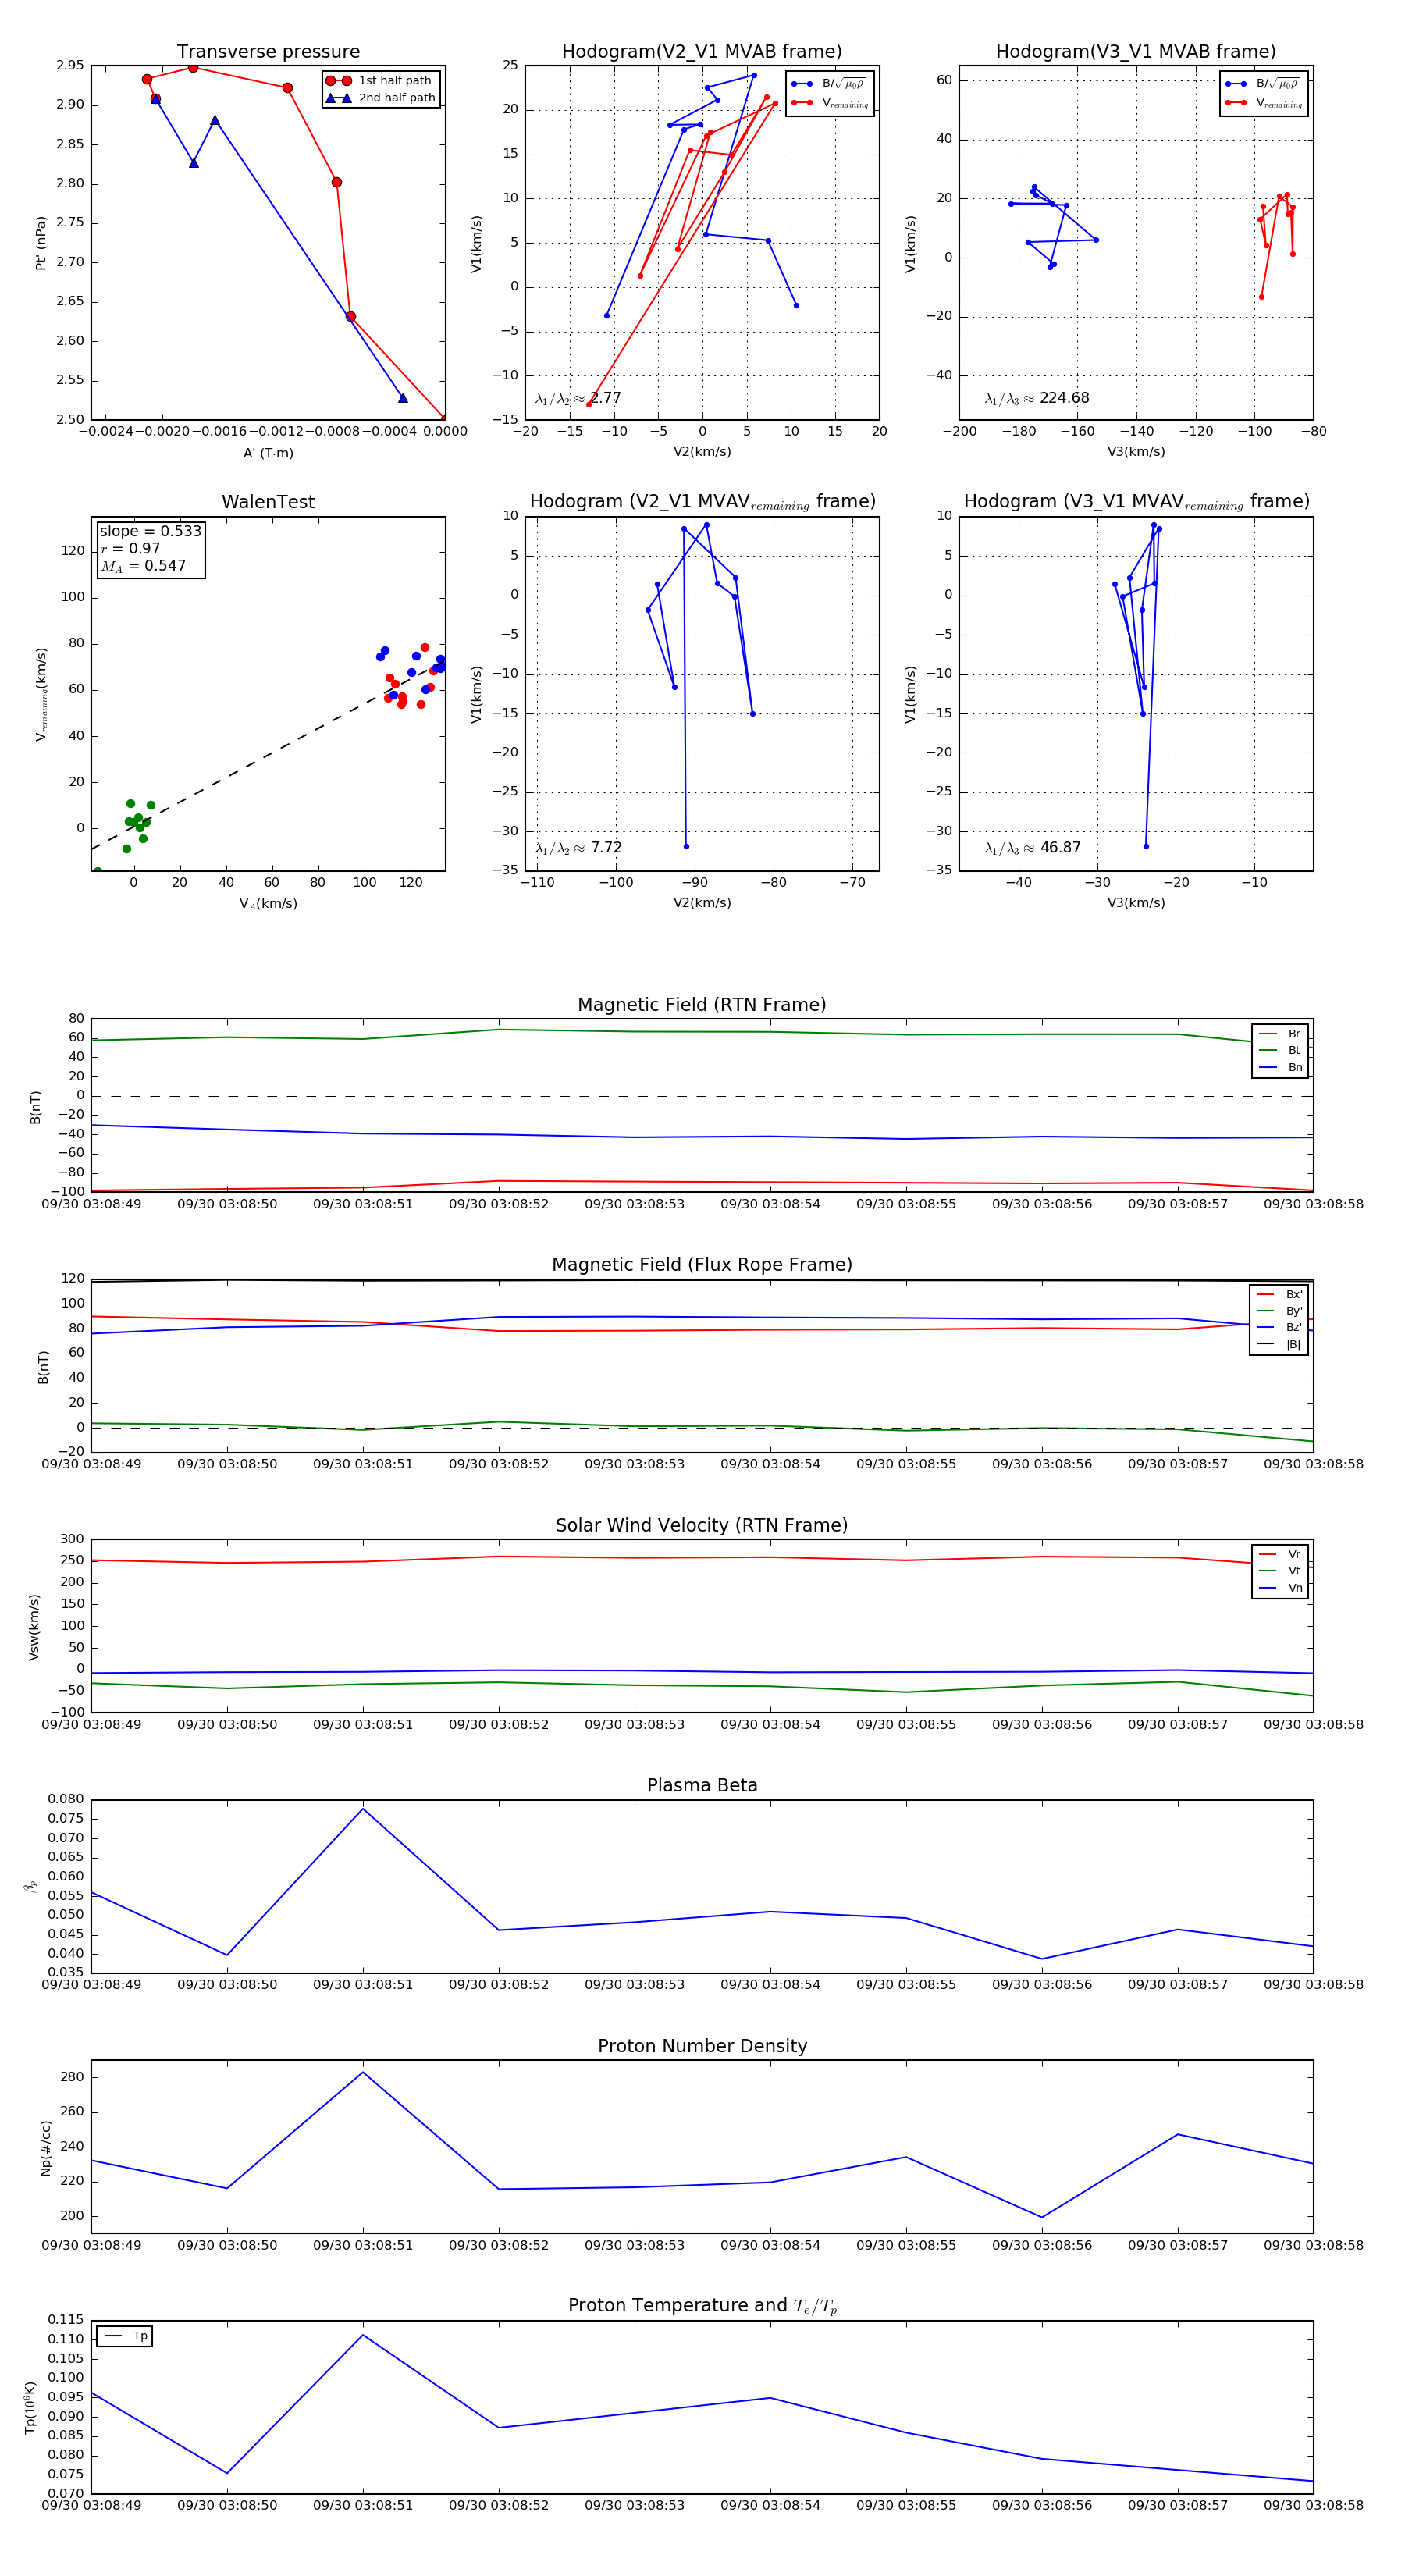Click the 'Br' legend entry
This screenshot has height=2576, width=1405.
click(1281, 1034)
